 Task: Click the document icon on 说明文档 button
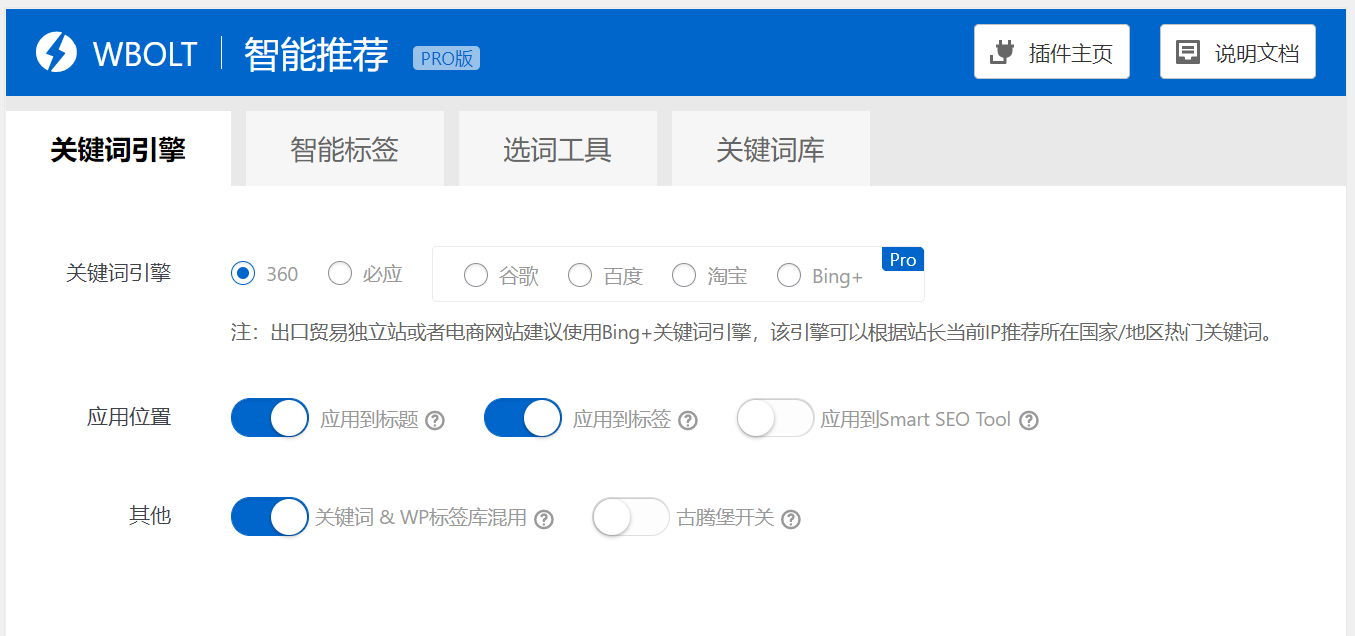pyautogui.click(x=1188, y=52)
